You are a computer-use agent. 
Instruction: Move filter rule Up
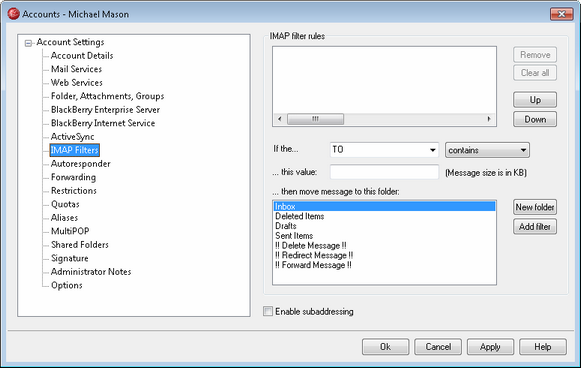(x=535, y=100)
